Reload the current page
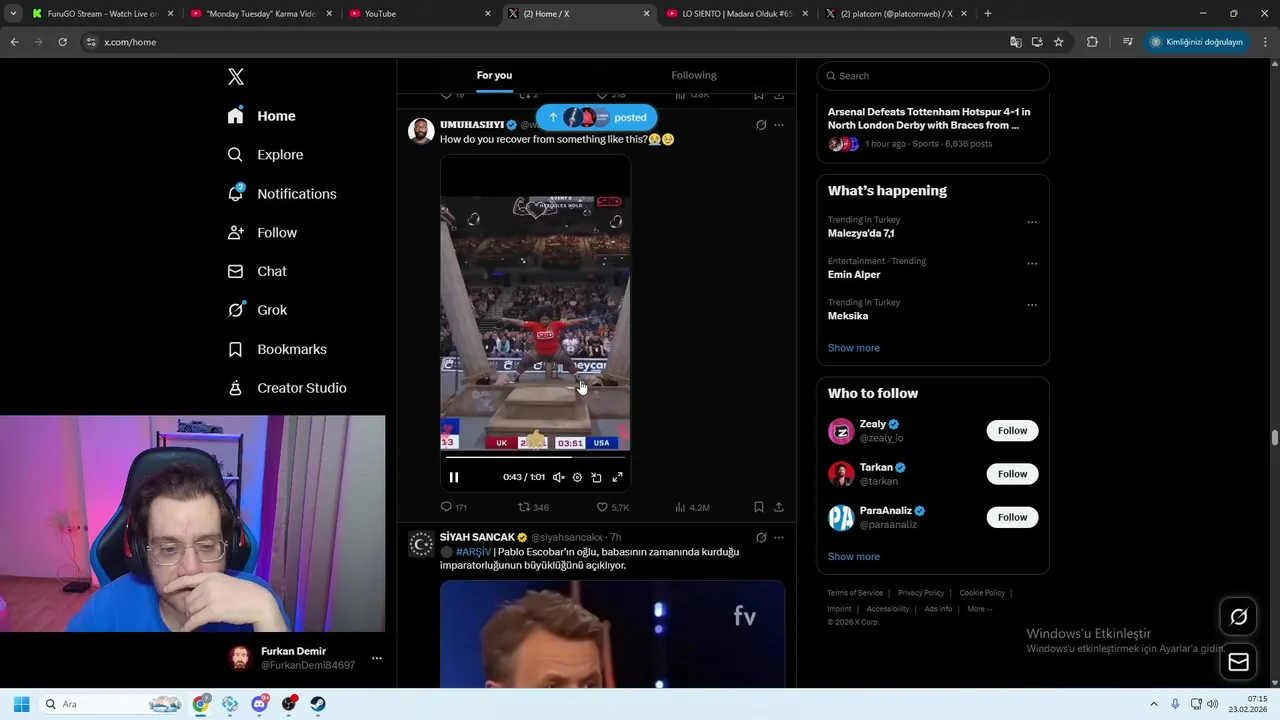1280x720 pixels. click(x=62, y=42)
